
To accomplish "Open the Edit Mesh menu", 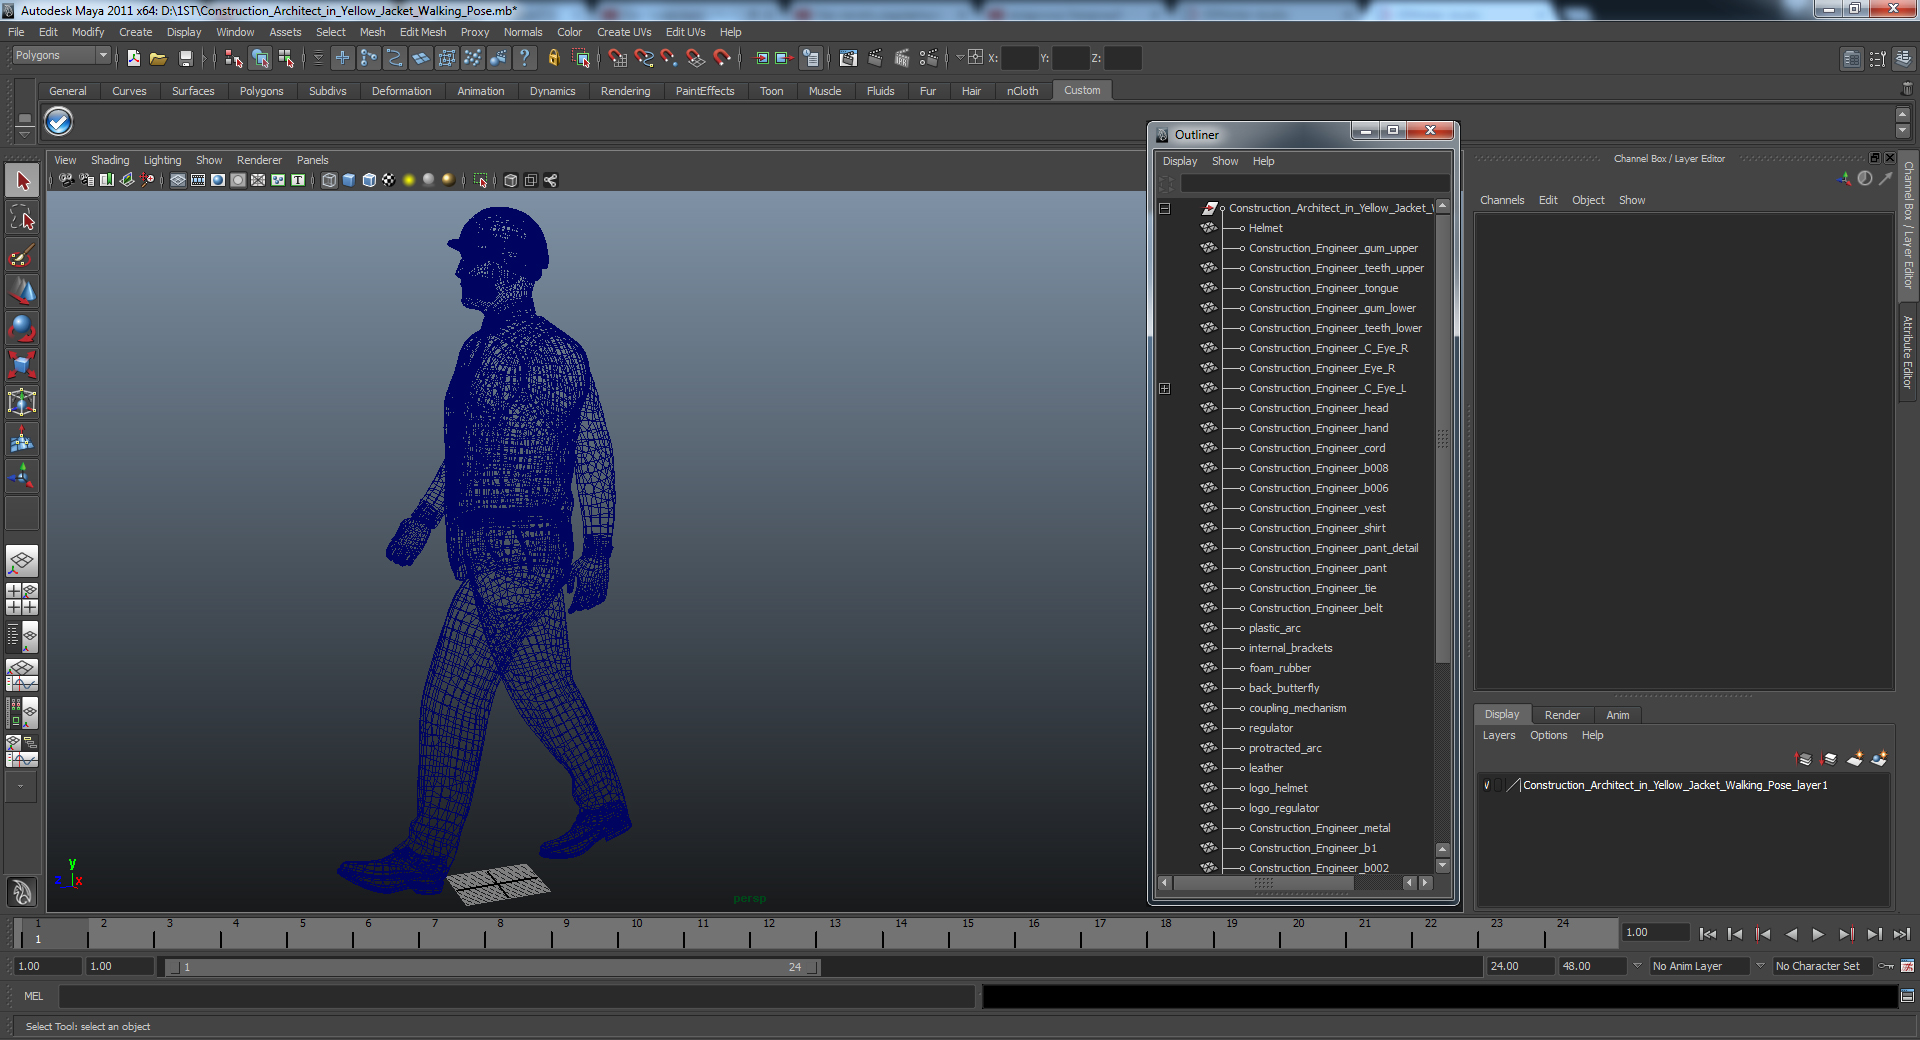I will (x=422, y=32).
